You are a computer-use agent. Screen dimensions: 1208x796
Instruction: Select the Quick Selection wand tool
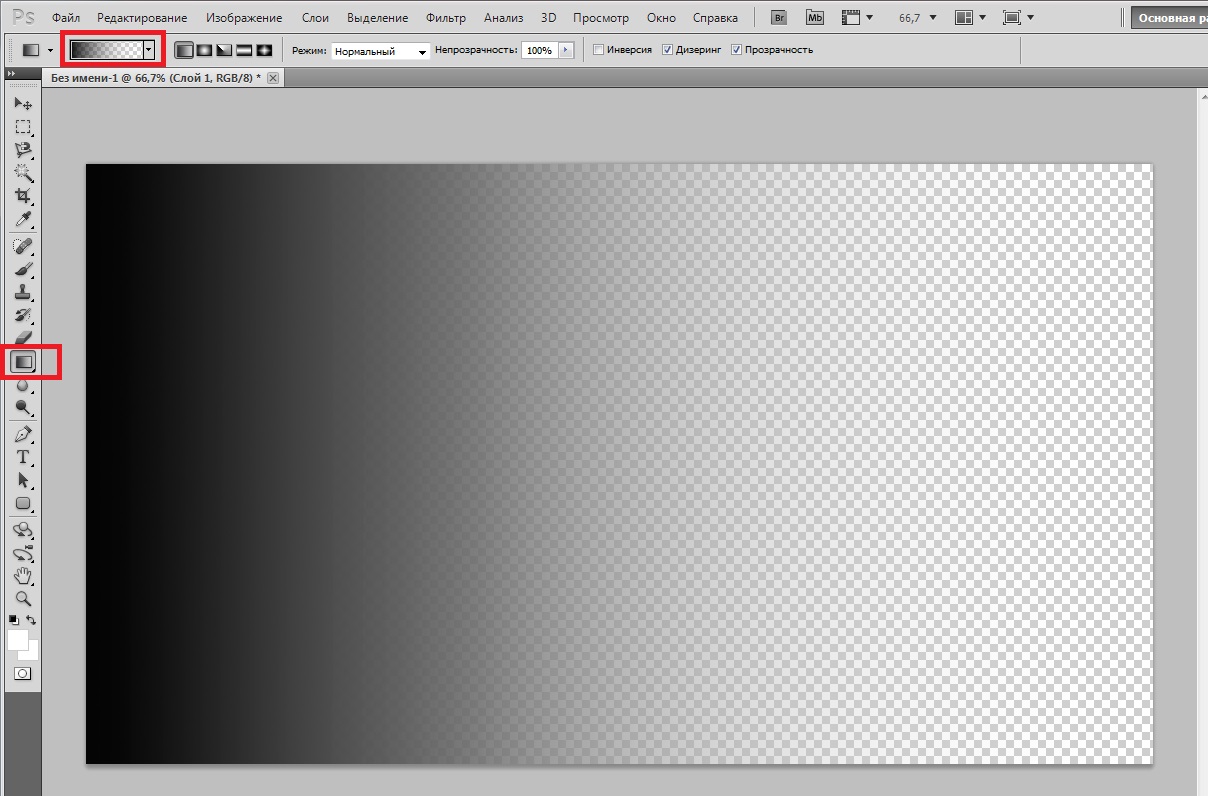click(x=22, y=173)
